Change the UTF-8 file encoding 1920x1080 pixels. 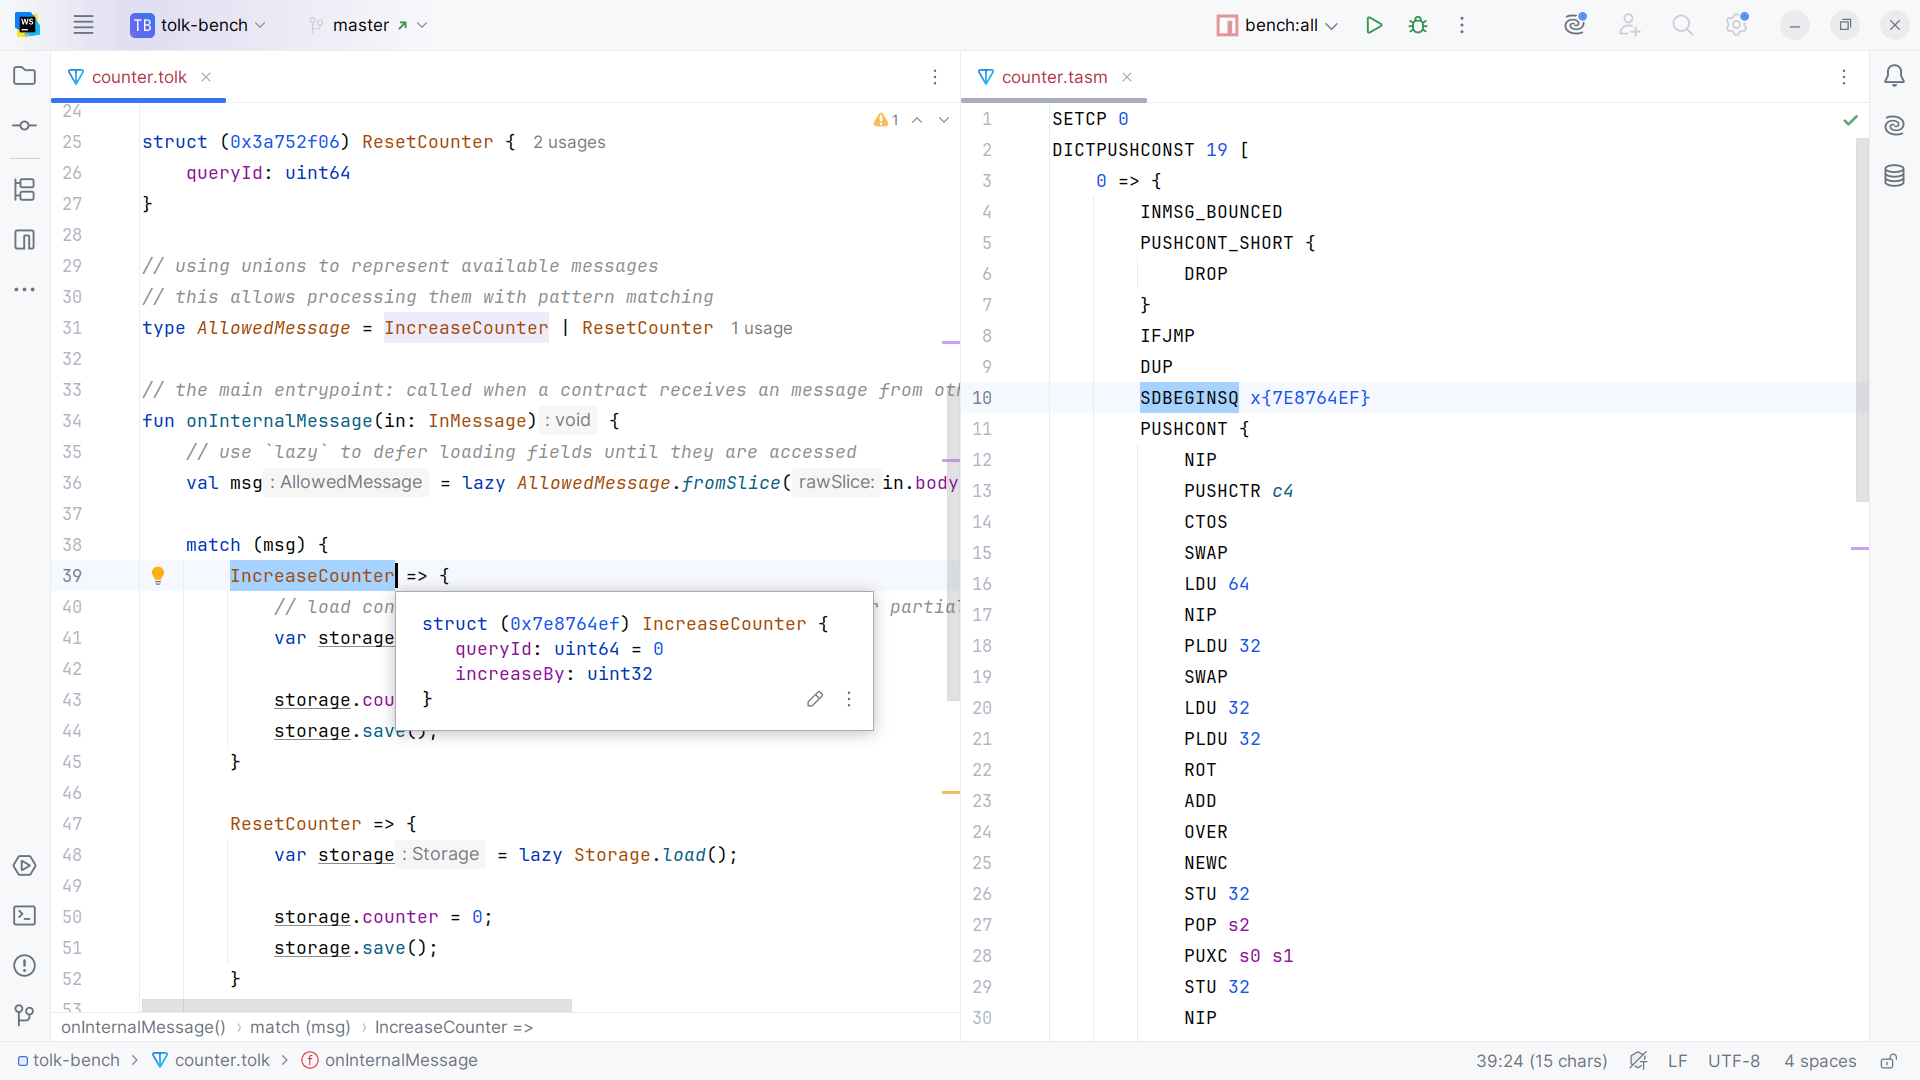[1734, 1061]
